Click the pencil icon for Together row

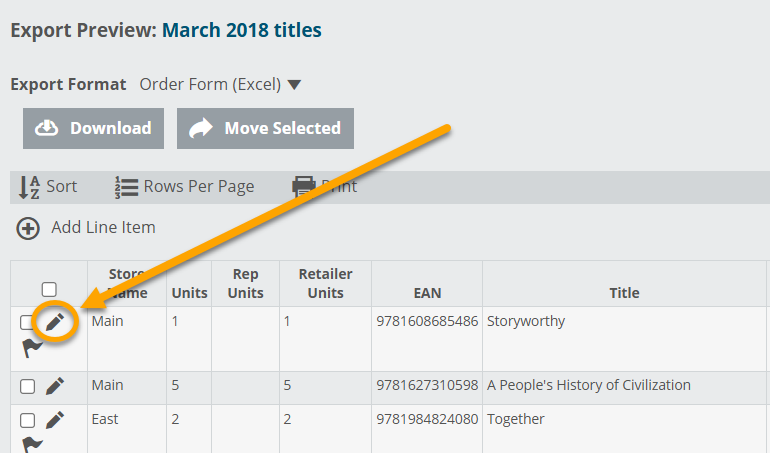coord(55,419)
